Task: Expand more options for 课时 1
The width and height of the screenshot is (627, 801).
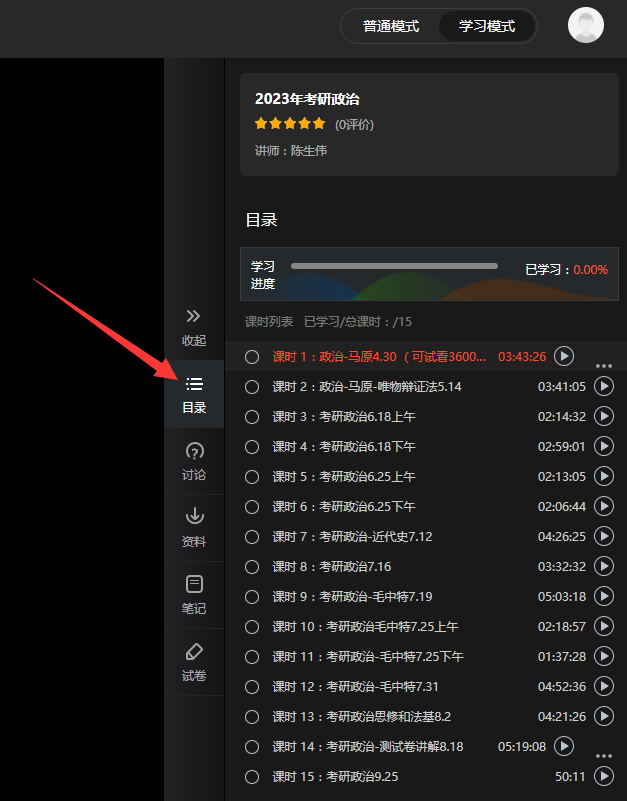Action: tap(604, 366)
